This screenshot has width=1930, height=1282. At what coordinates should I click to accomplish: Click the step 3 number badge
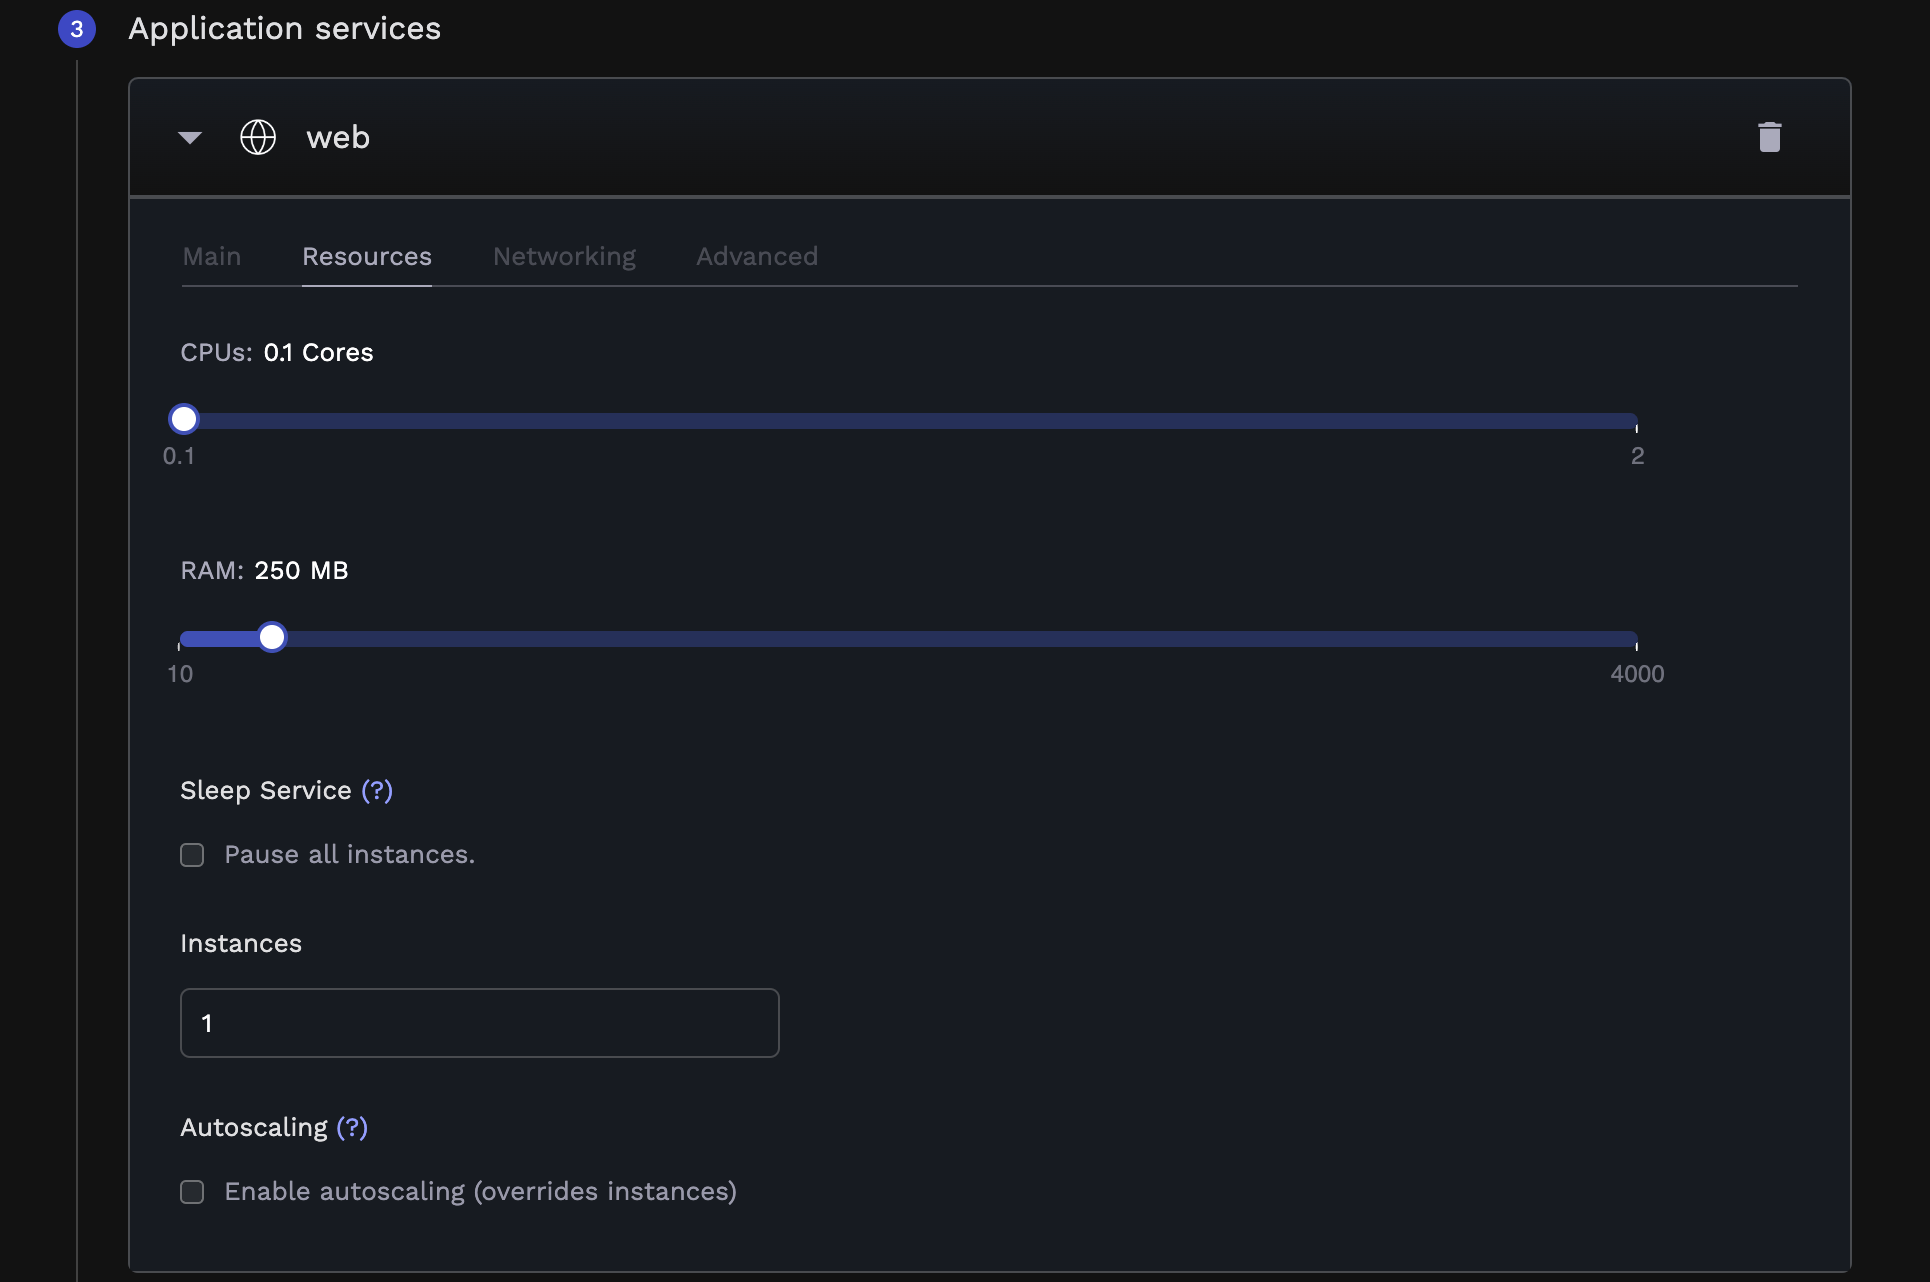coord(77,29)
